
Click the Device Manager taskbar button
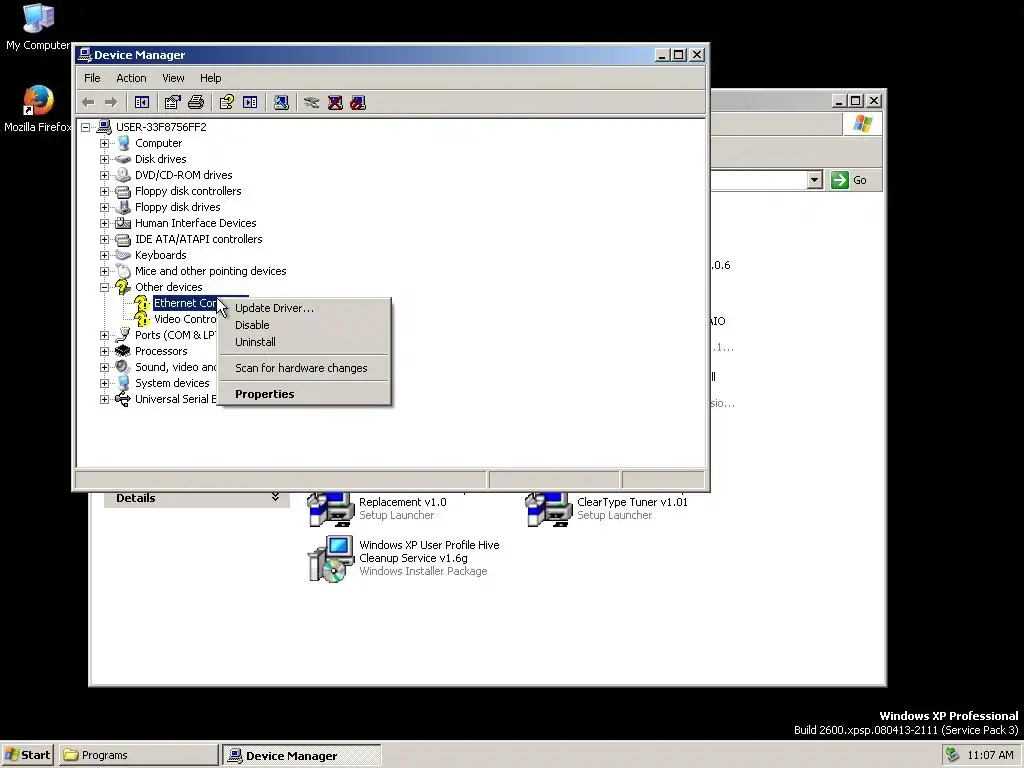pyautogui.click(x=302, y=756)
